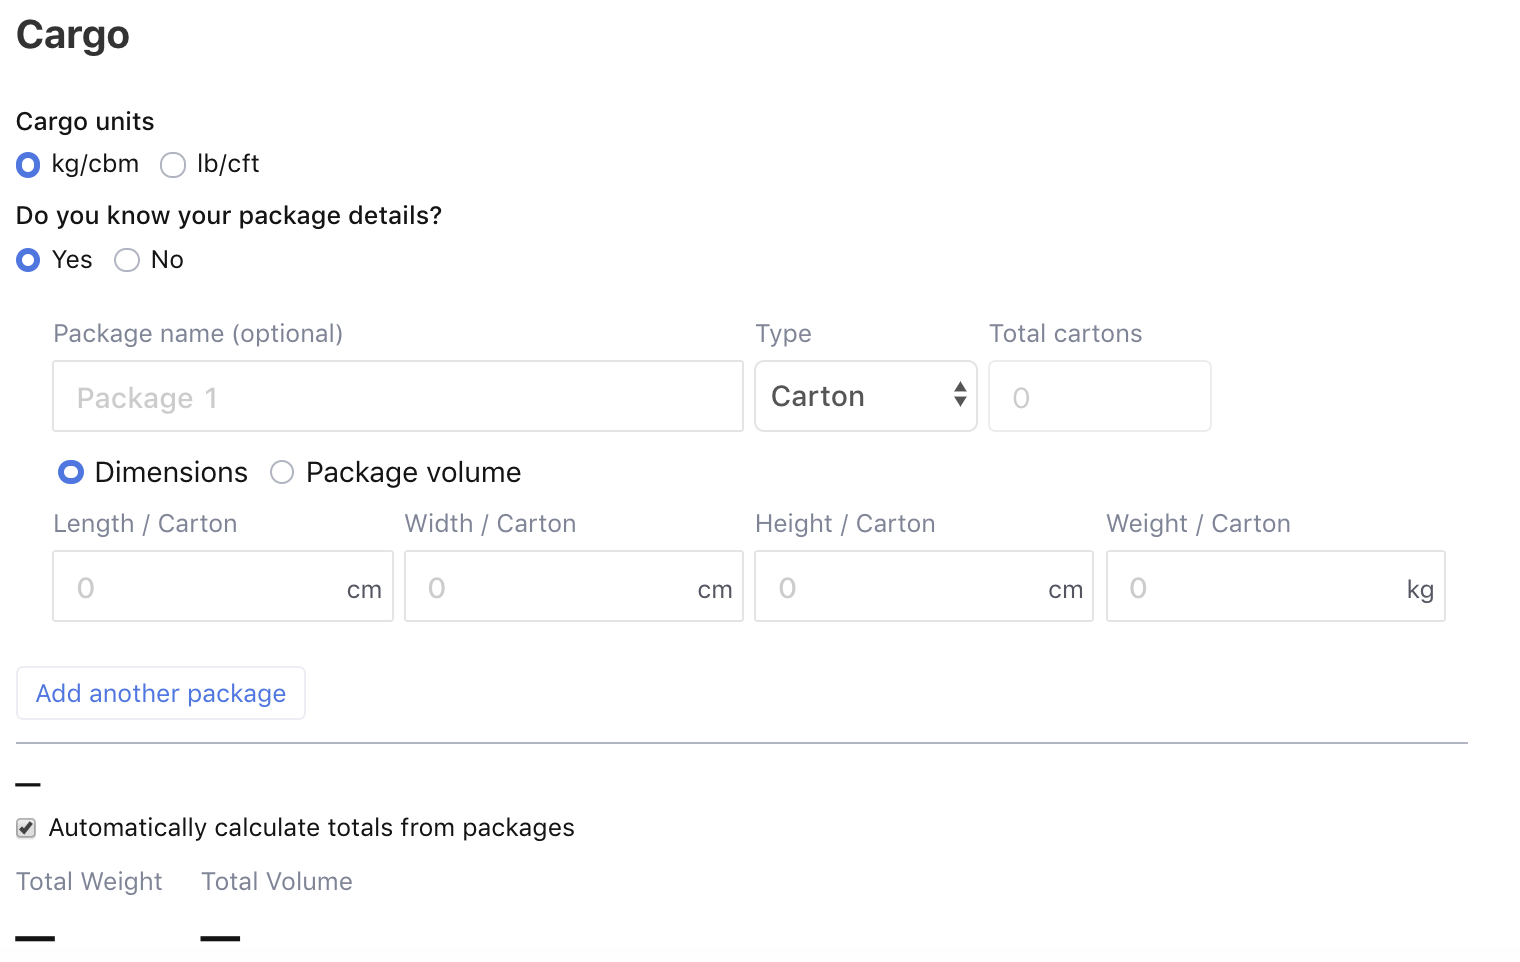The height and width of the screenshot is (962, 1520).
Task: Click the kg/cbm label text
Action: (x=95, y=164)
